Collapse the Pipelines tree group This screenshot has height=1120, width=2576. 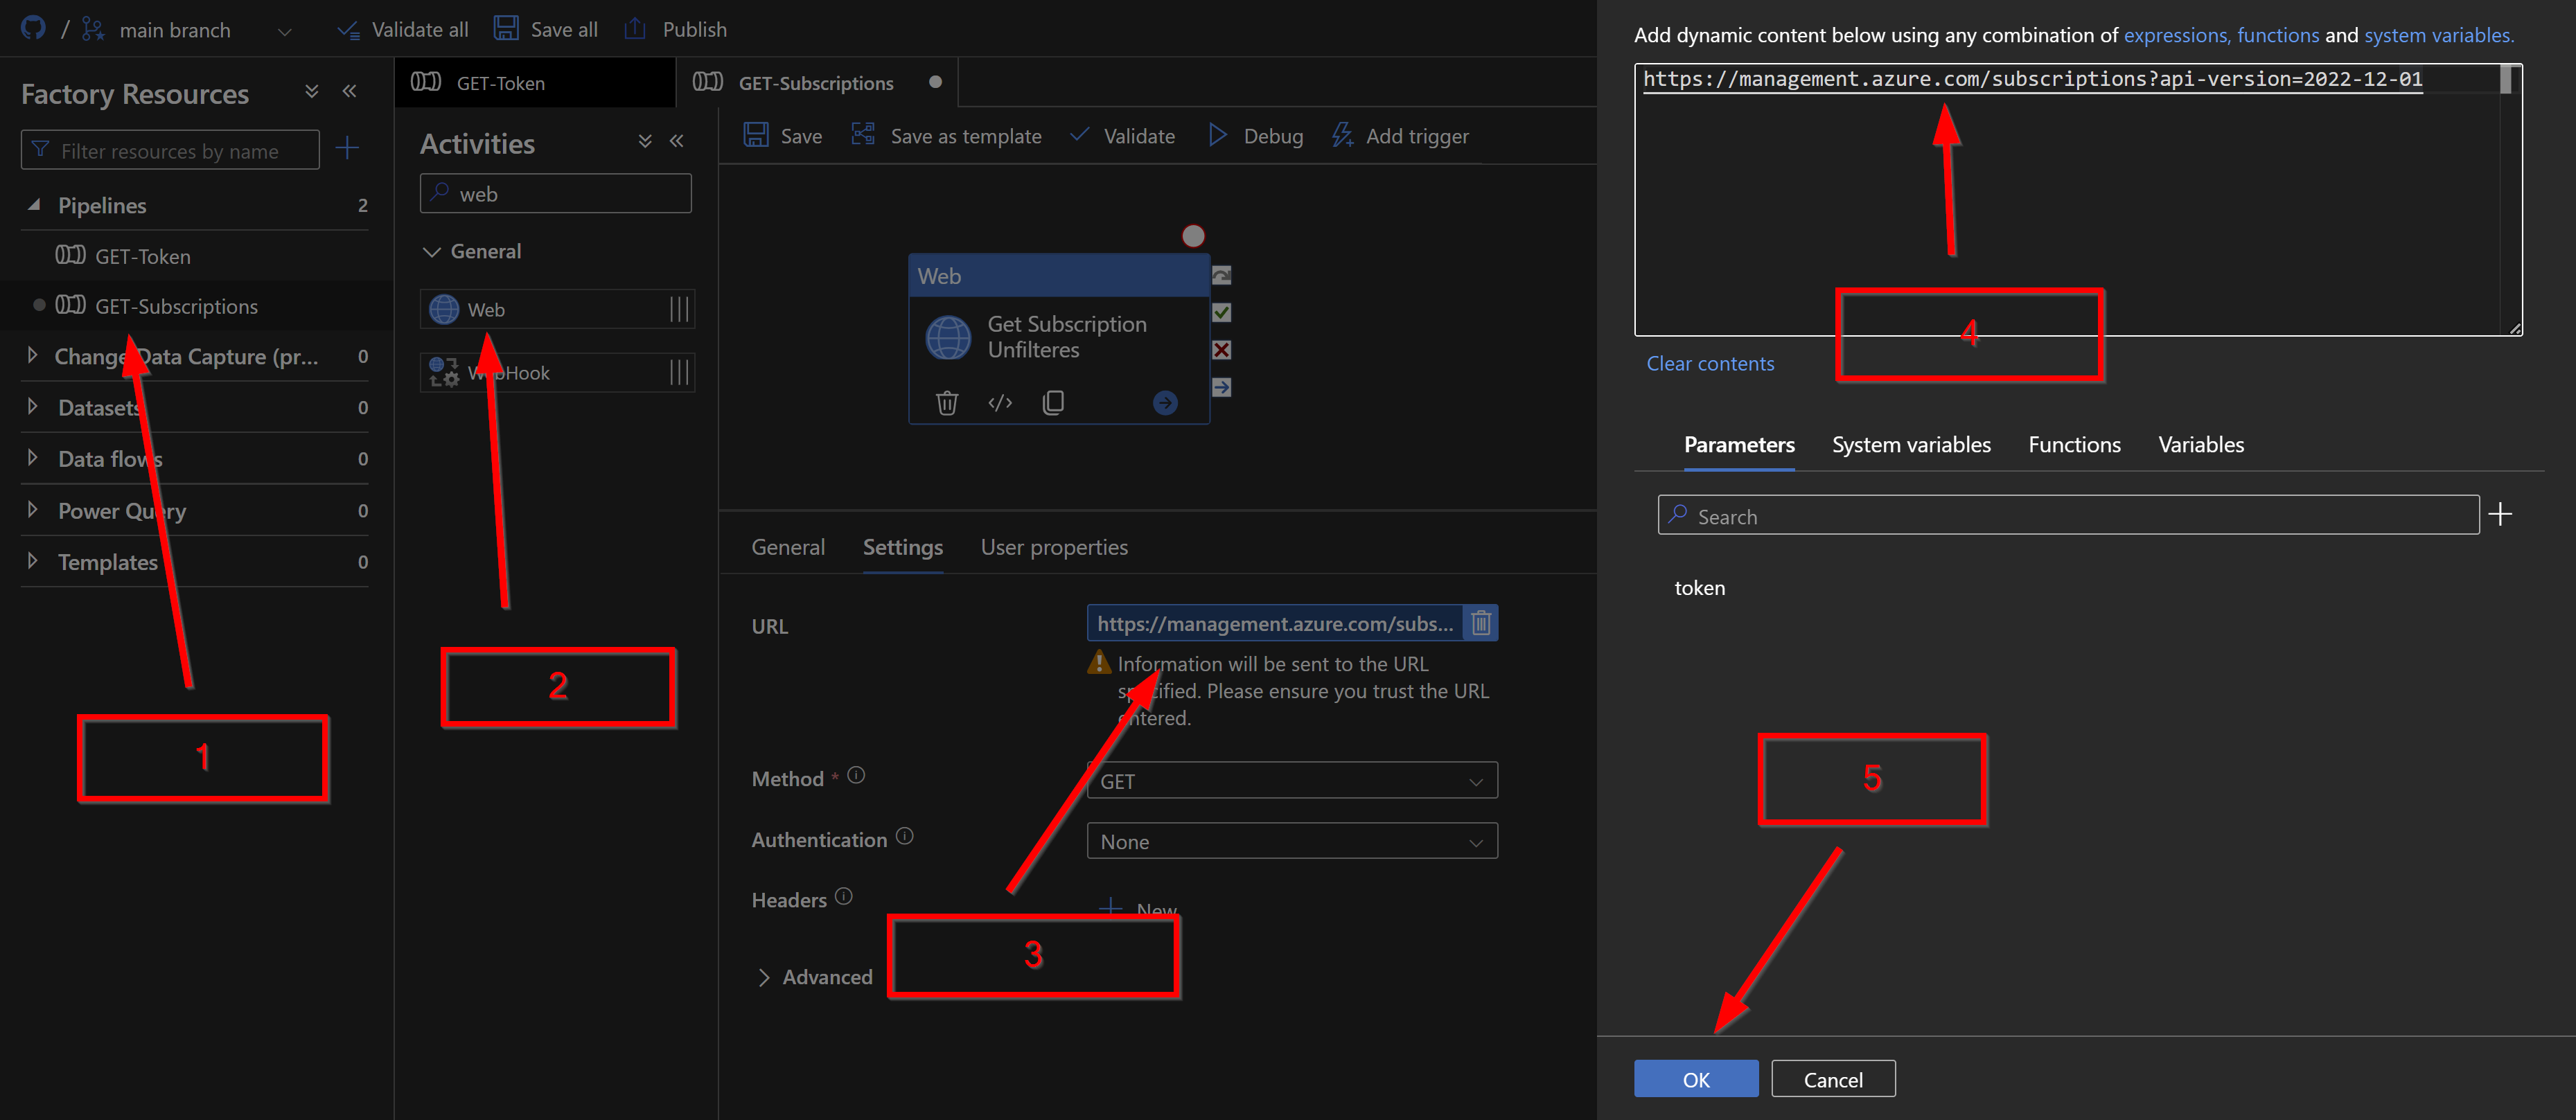point(34,205)
